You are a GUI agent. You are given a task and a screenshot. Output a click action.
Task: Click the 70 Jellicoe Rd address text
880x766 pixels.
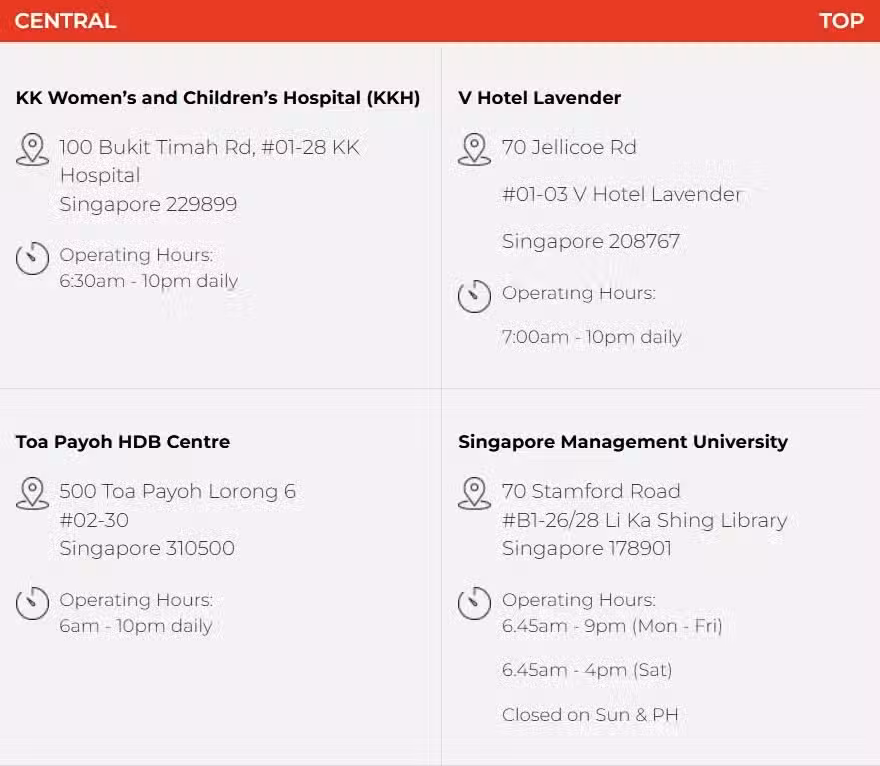[x=569, y=147]
